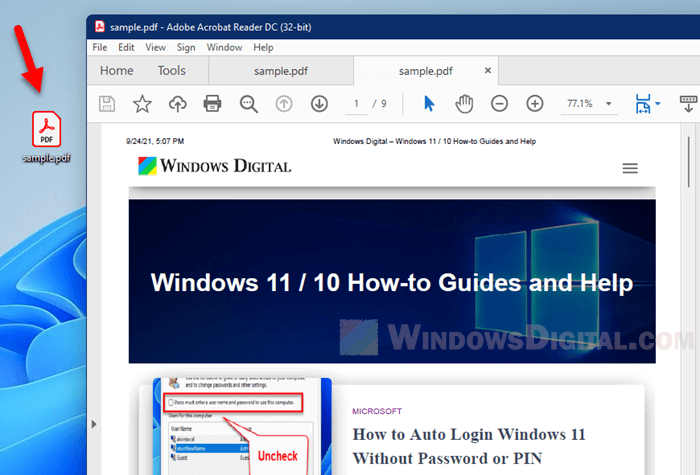Click the How to Auto Login Windows 11 headline
Screen dimensions: 700x475
(469, 446)
